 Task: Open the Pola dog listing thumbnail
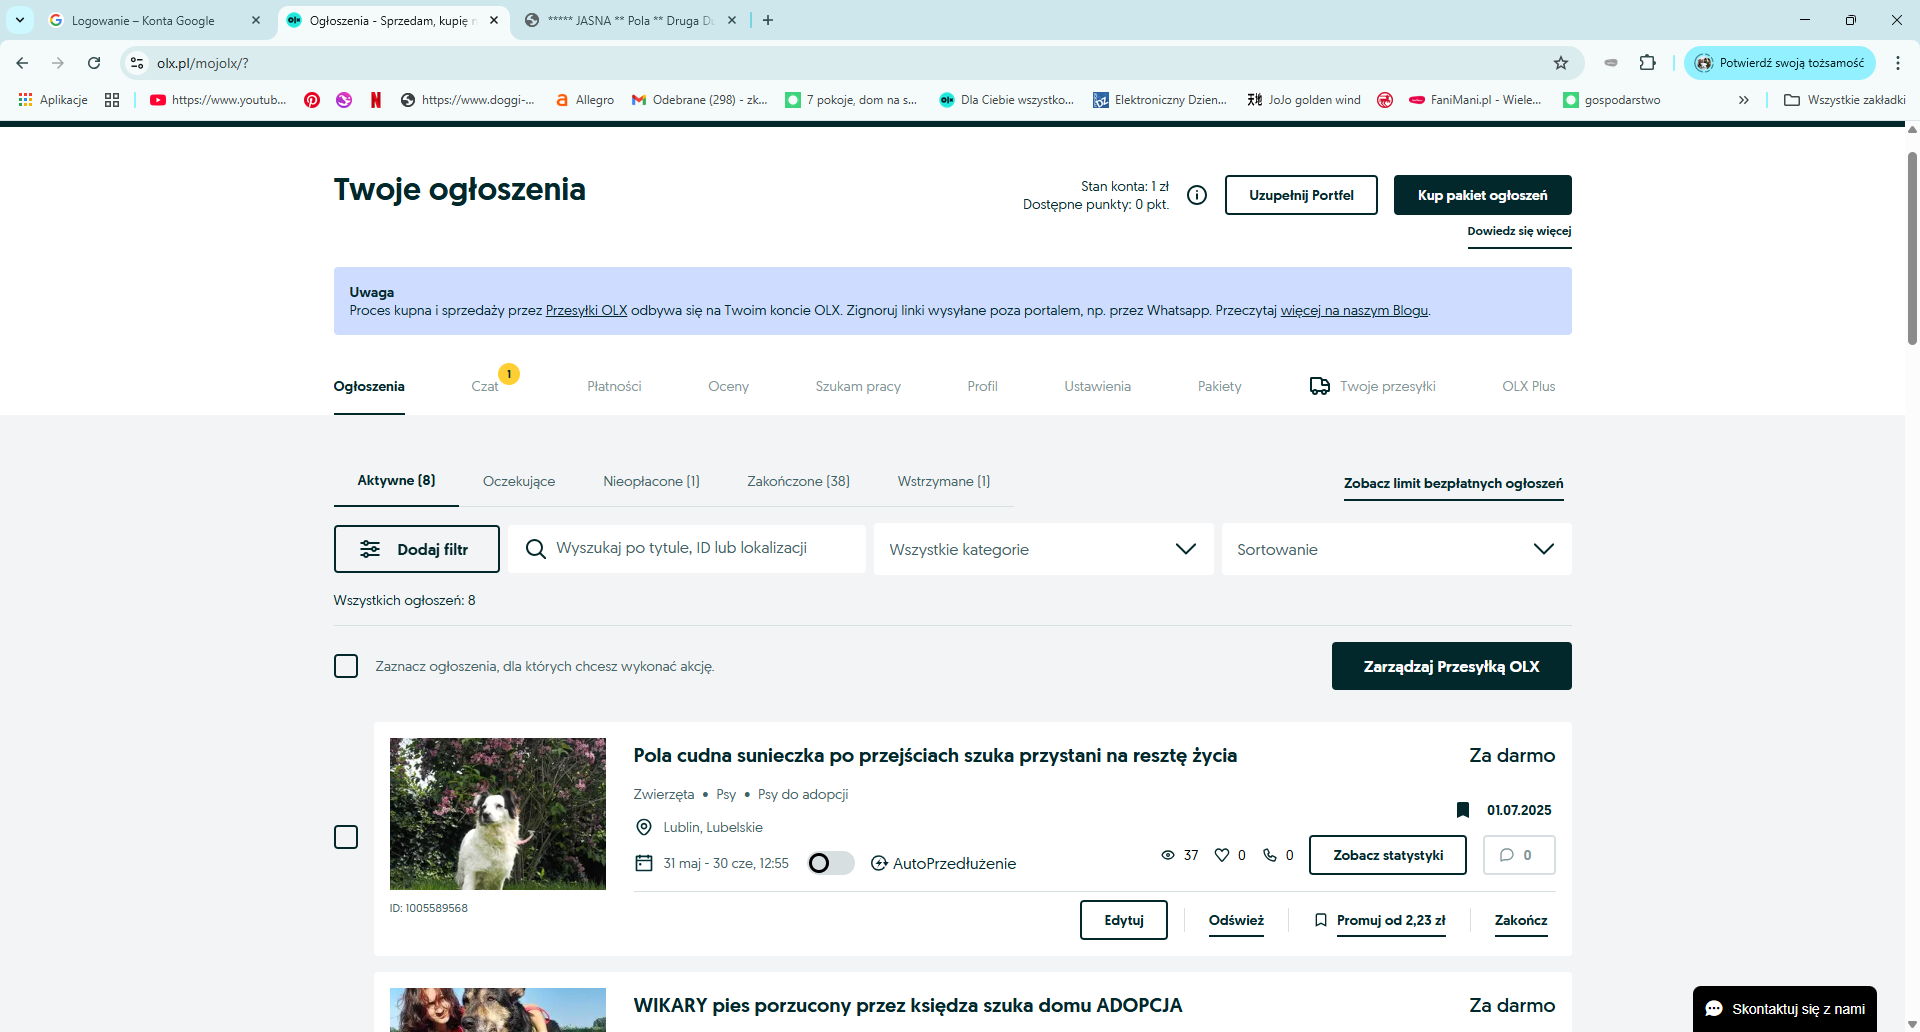(x=498, y=814)
